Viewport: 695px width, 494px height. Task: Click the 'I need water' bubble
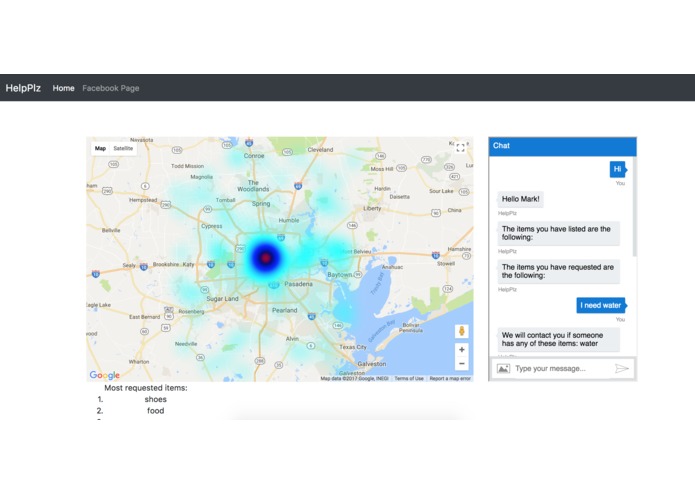601,305
